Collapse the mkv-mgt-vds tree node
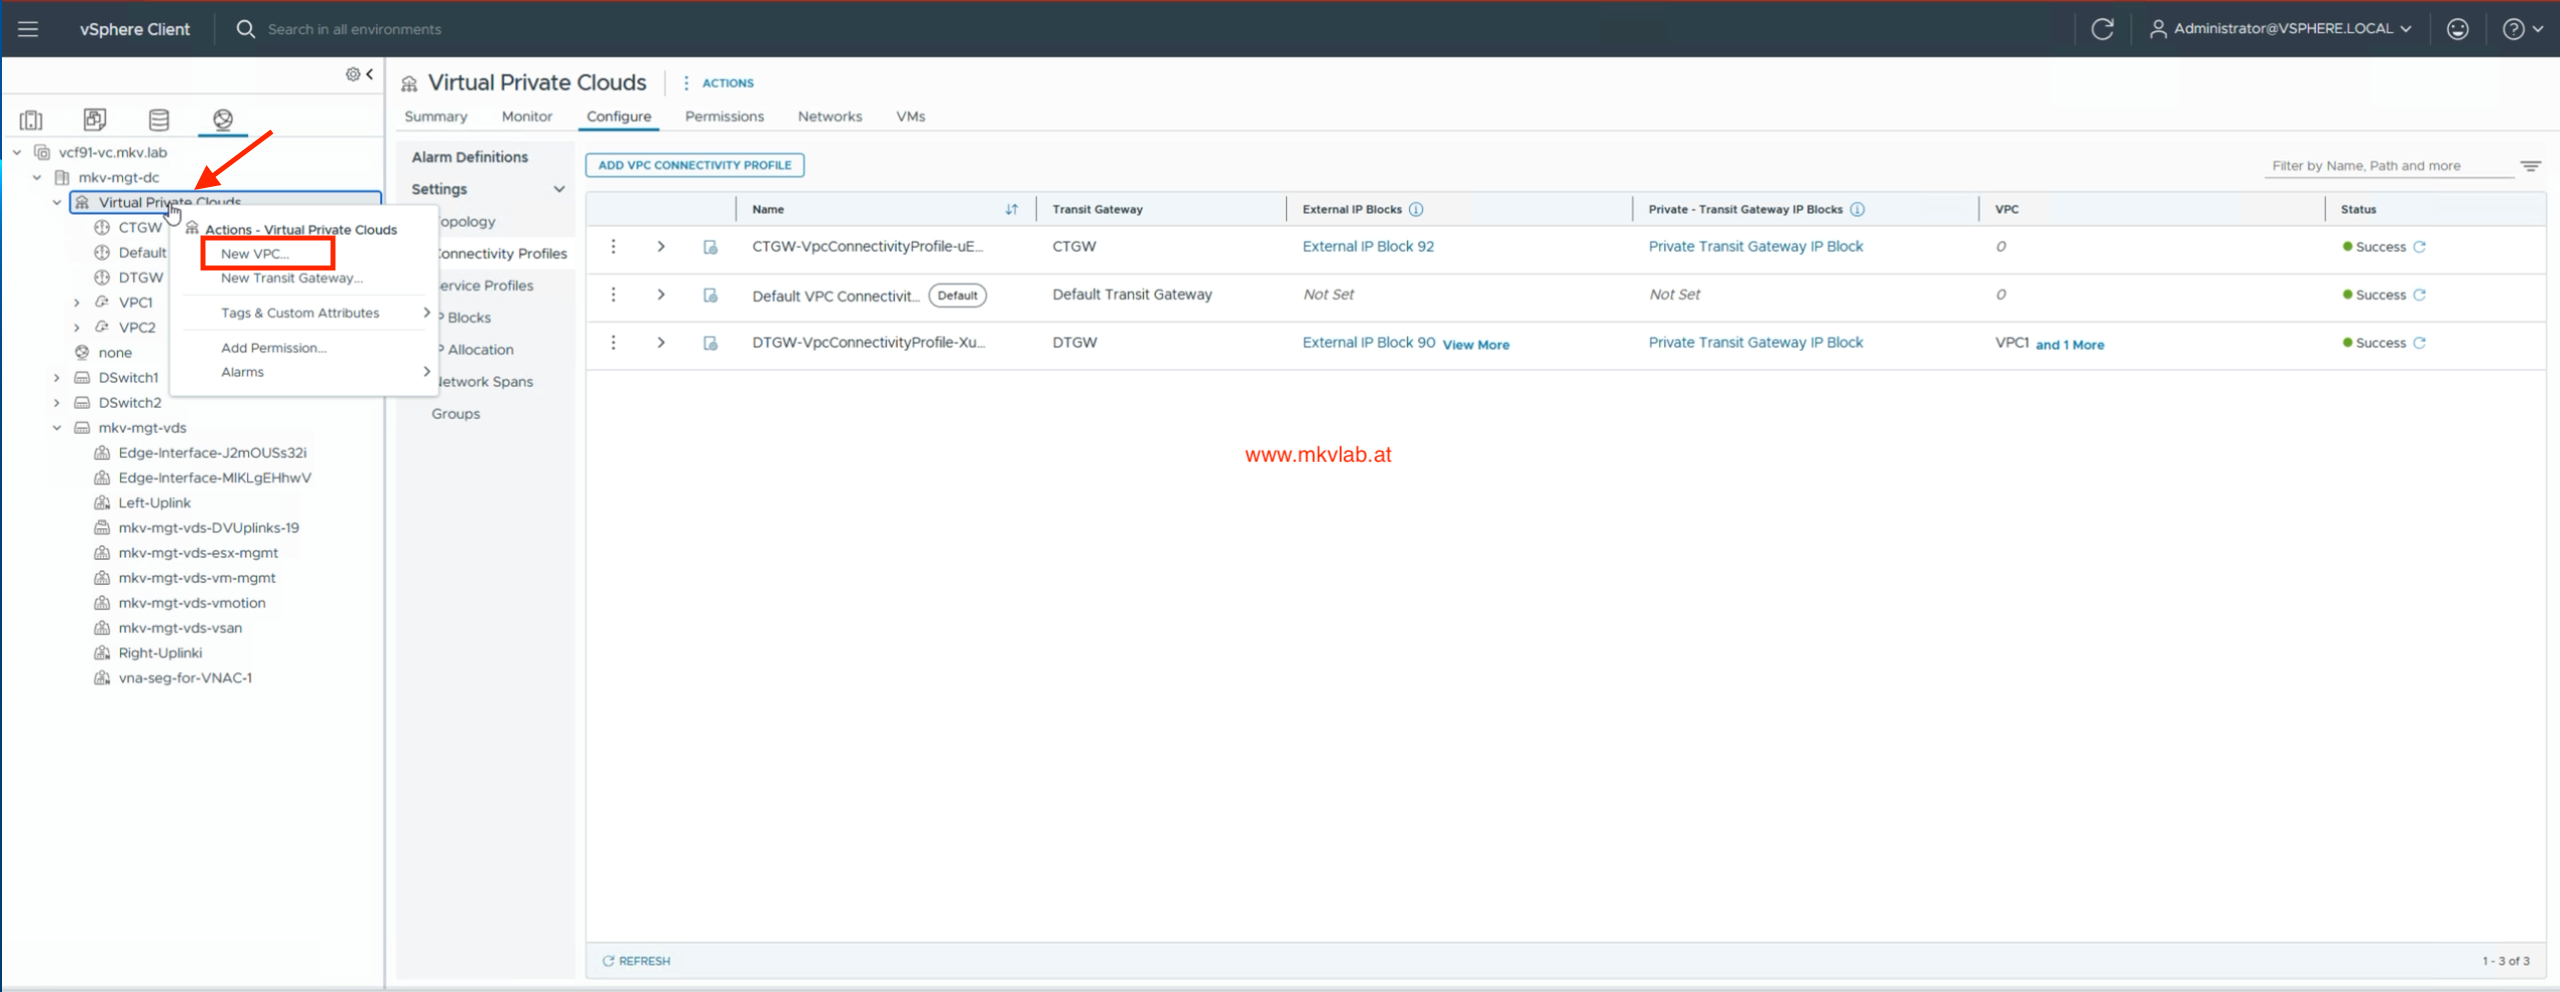Image resolution: width=2560 pixels, height=992 pixels. [57, 428]
